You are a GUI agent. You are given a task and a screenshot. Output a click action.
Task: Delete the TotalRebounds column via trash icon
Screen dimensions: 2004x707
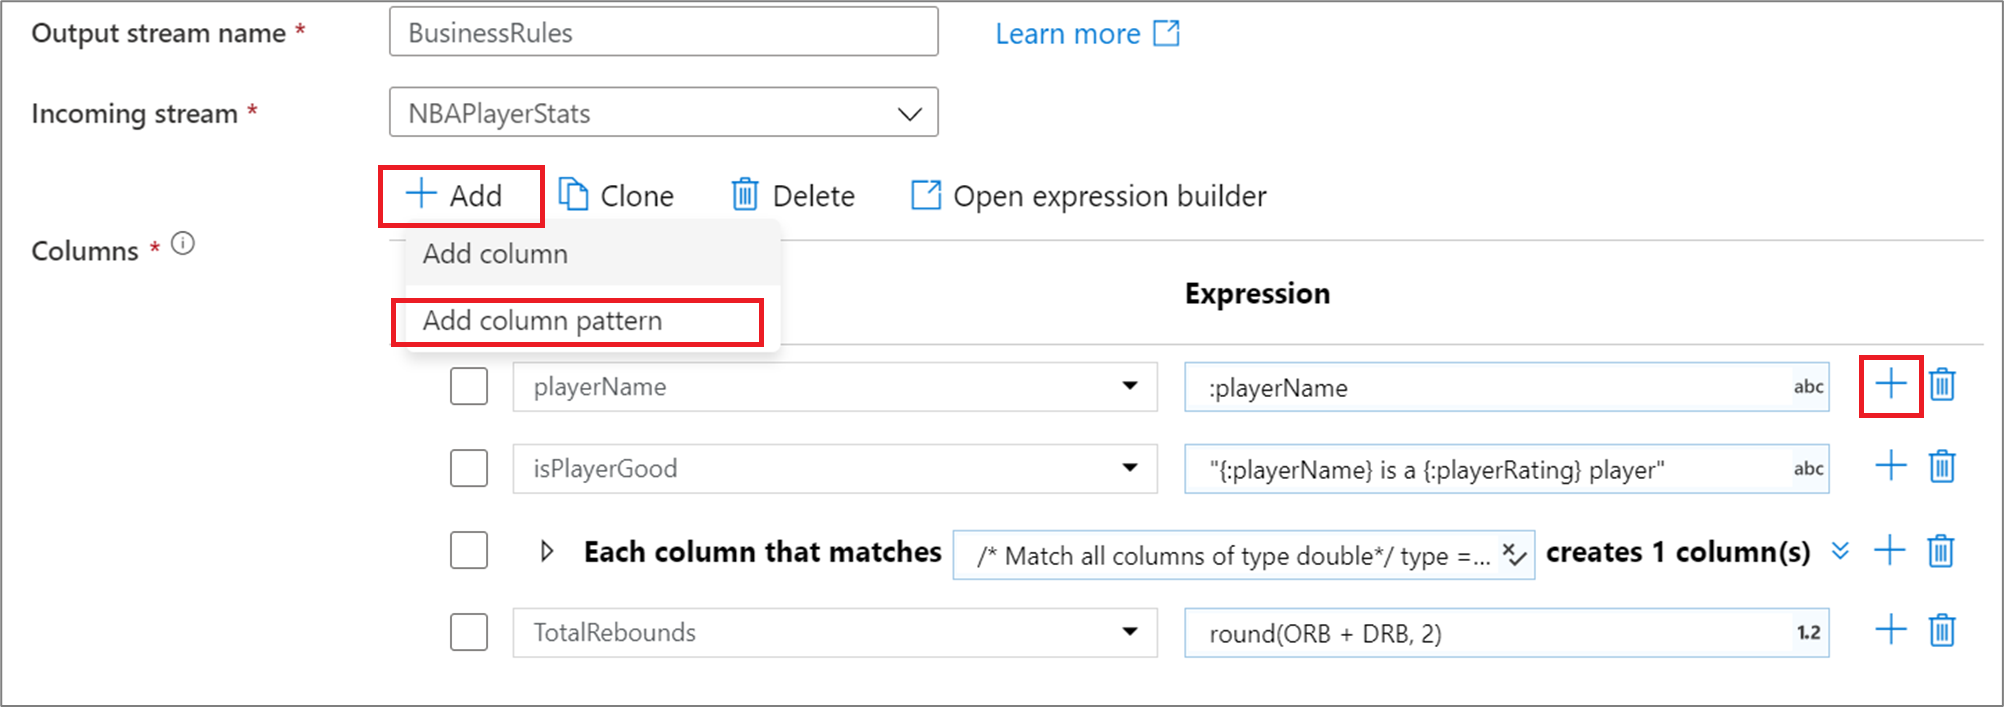pyautogui.click(x=1942, y=631)
